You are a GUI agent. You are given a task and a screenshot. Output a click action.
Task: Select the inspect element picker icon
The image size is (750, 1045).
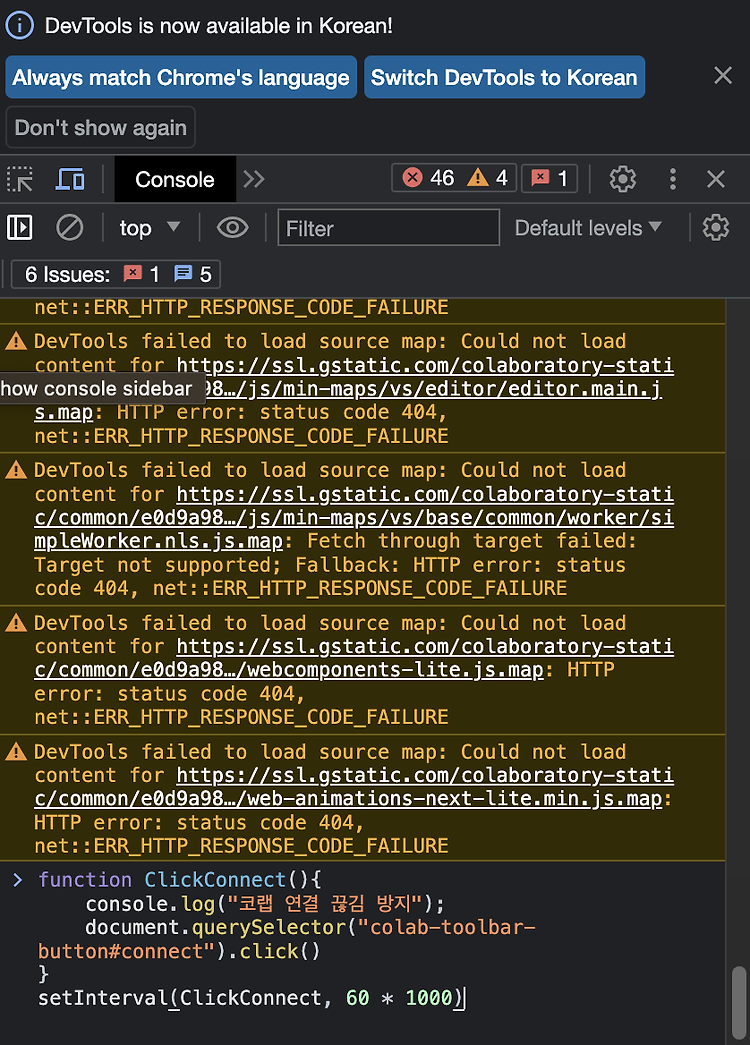tap(20, 179)
